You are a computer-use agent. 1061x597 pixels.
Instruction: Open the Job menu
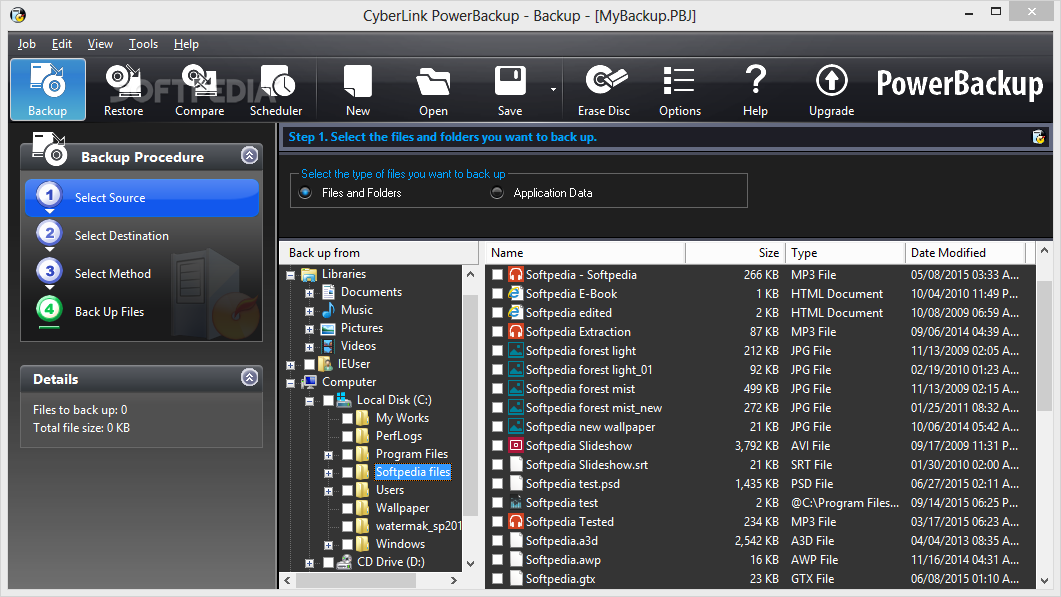pos(26,44)
